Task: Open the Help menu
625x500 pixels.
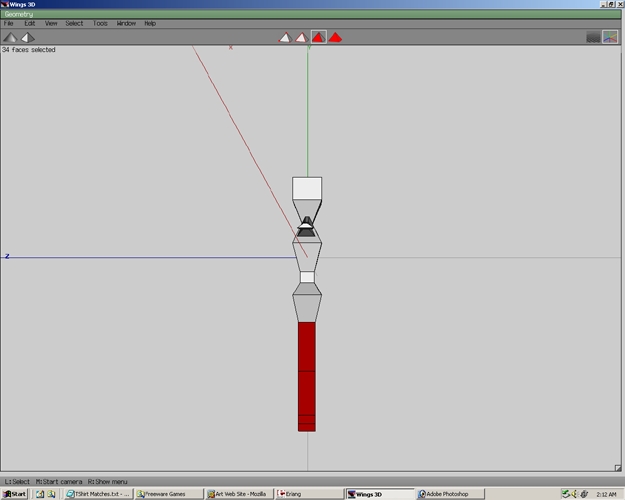Action: tap(150, 24)
